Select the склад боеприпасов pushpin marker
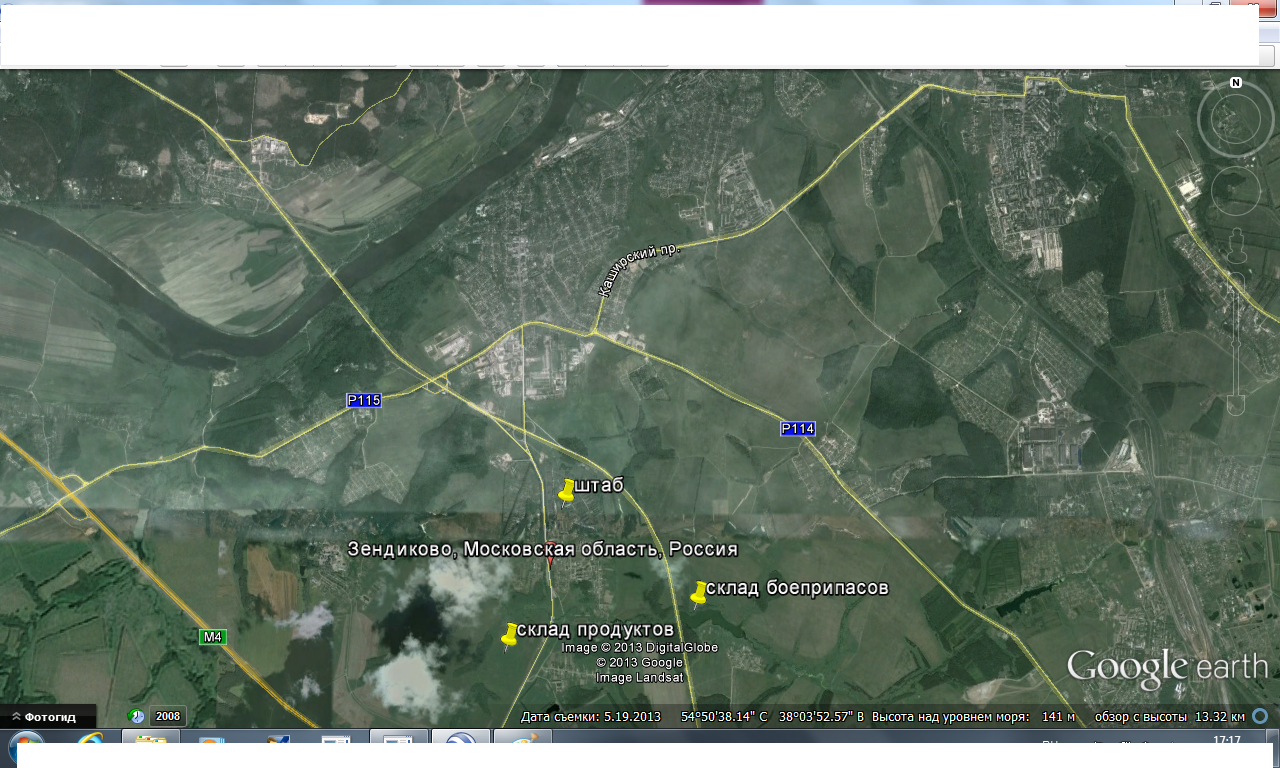This screenshot has height=768, width=1280. 698,593
